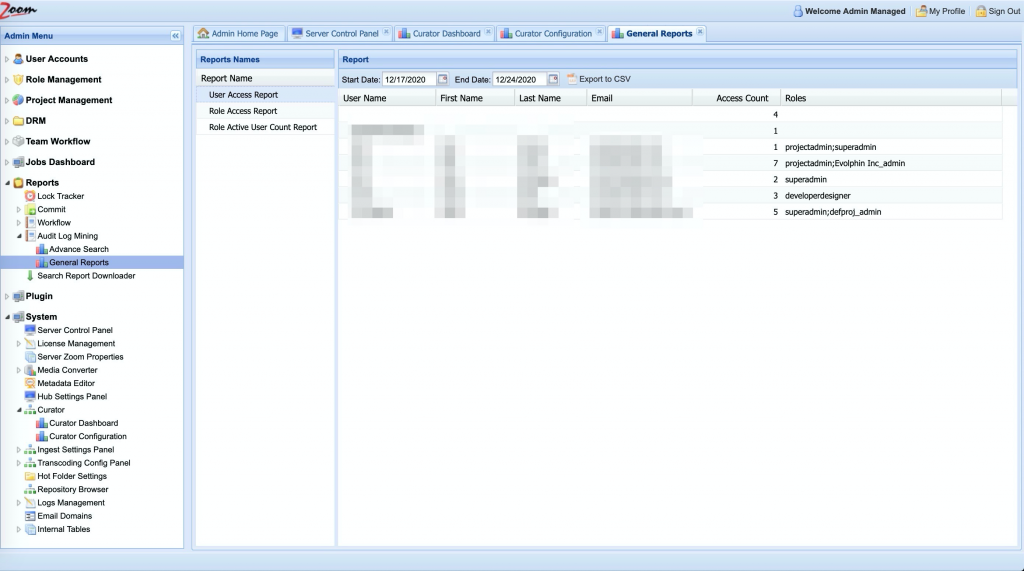Click the End Date input field
The height and width of the screenshot is (571, 1024).
[519, 79]
